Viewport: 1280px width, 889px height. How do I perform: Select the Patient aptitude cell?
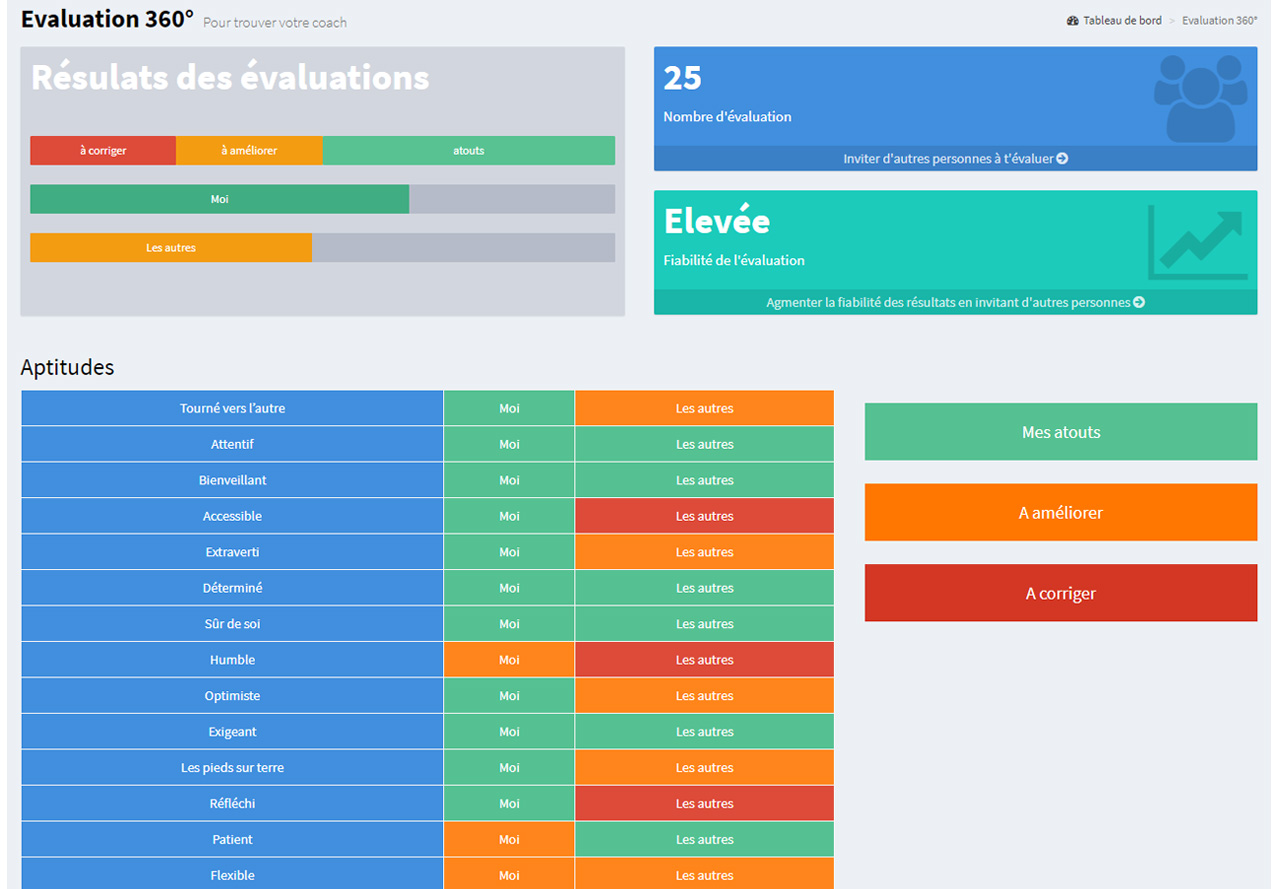coord(232,840)
